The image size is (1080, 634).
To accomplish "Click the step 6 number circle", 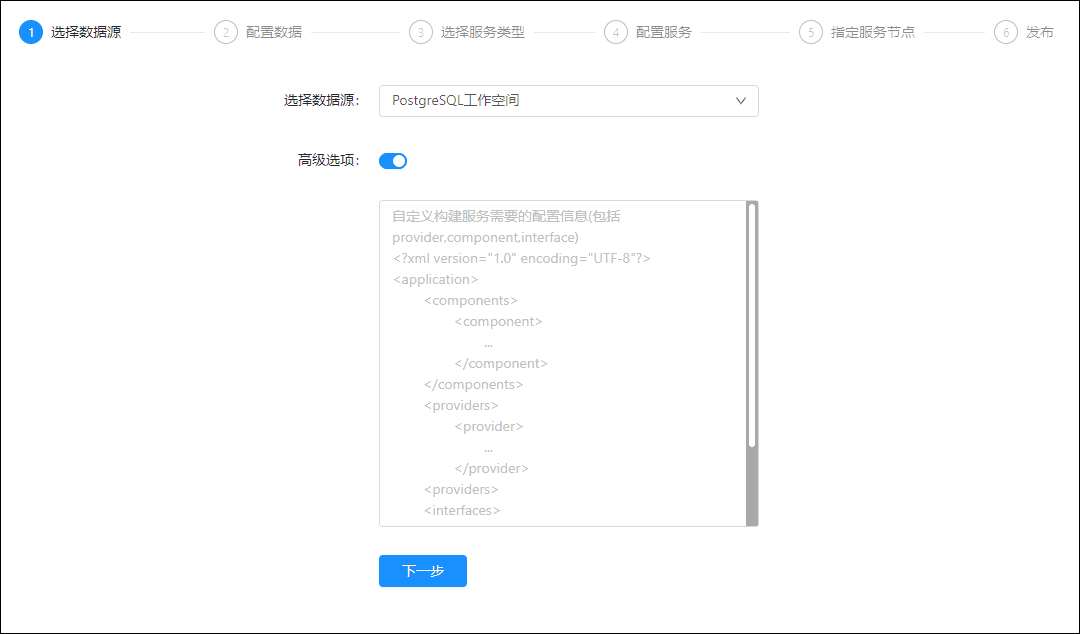I will coord(1006,32).
